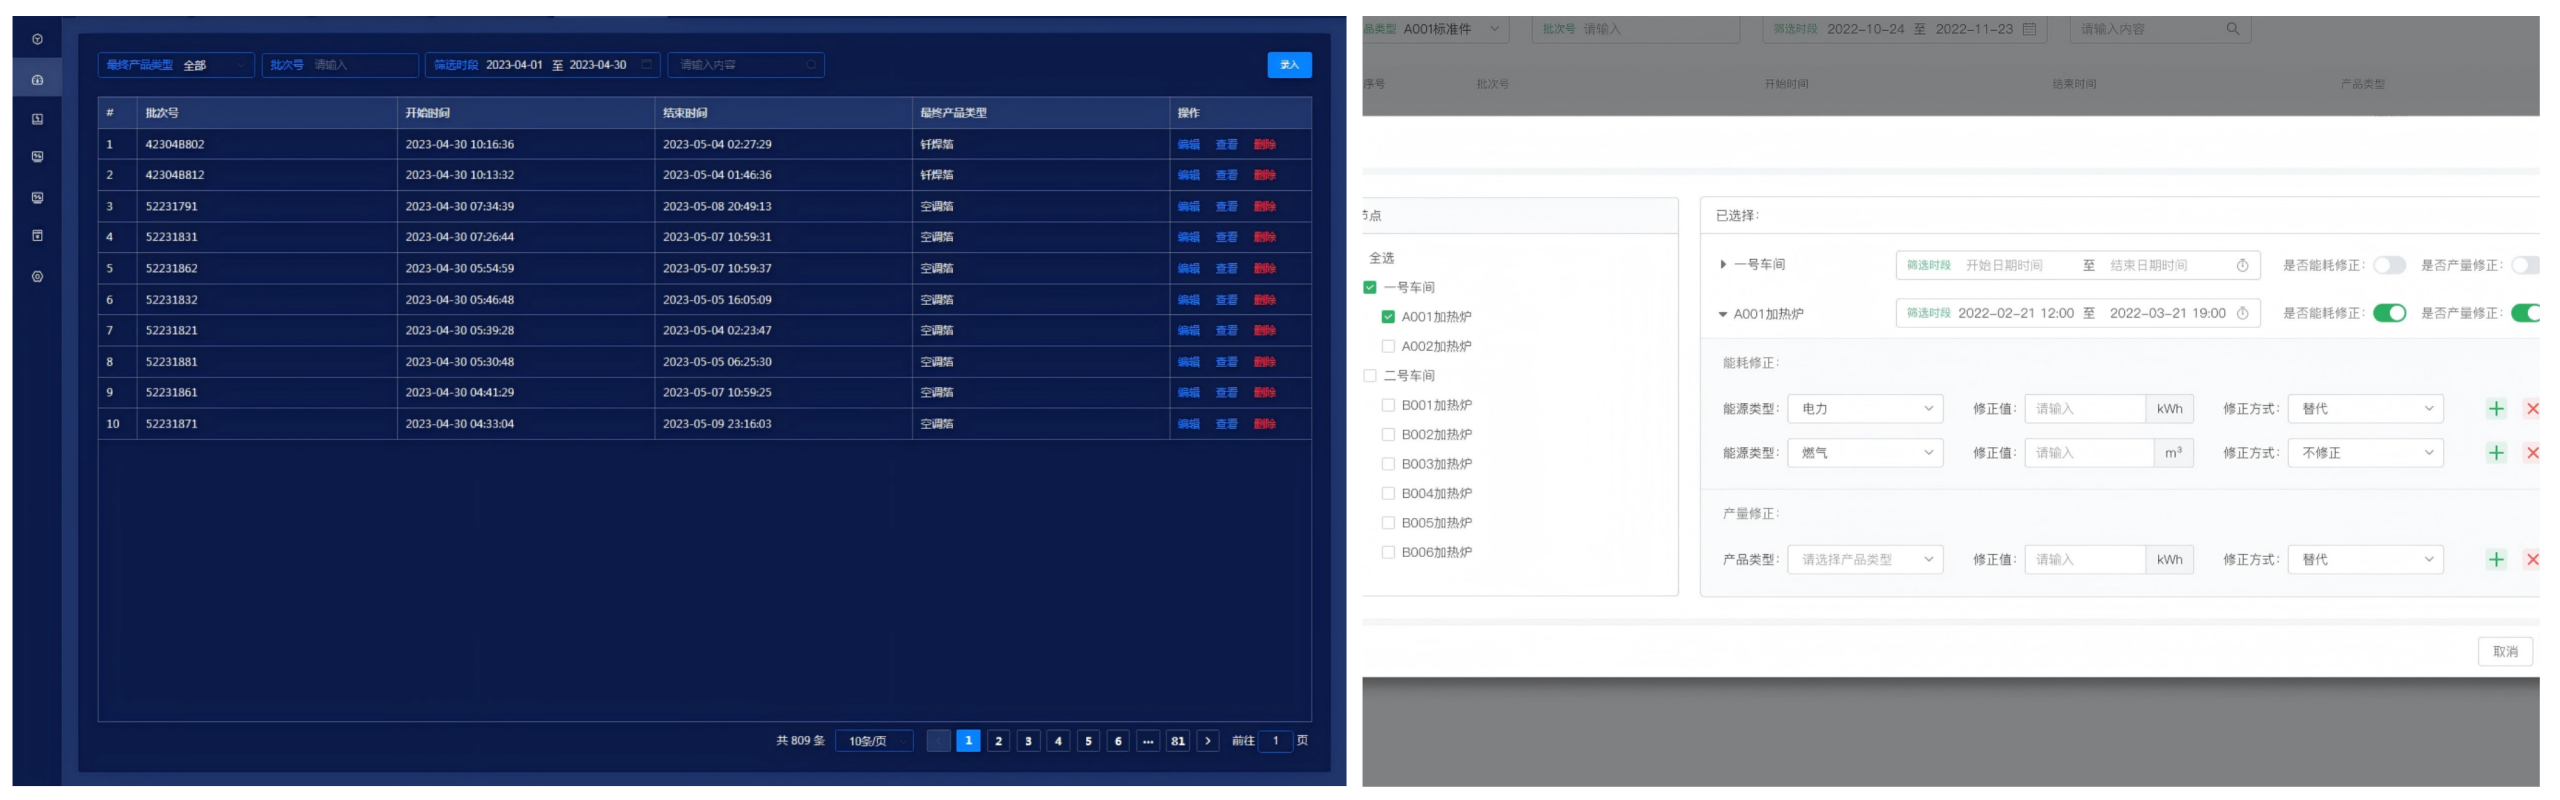2560x800 pixels.
Task: Click the green plus icon in the 电力 row
Action: click(2496, 409)
